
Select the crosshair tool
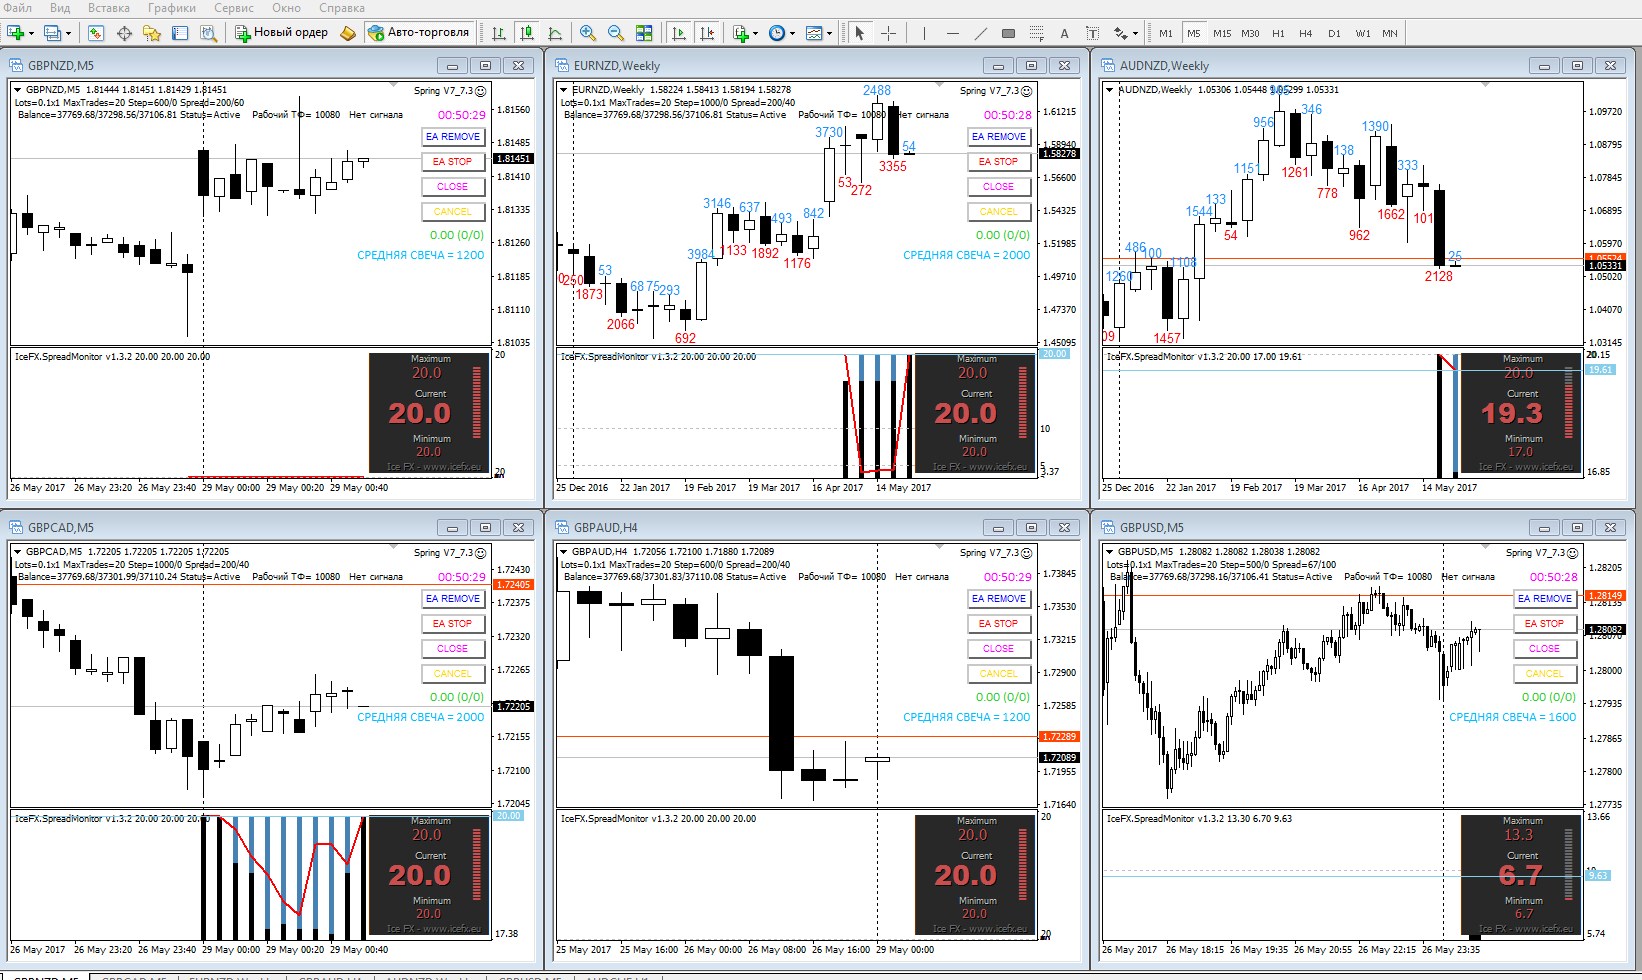click(888, 33)
